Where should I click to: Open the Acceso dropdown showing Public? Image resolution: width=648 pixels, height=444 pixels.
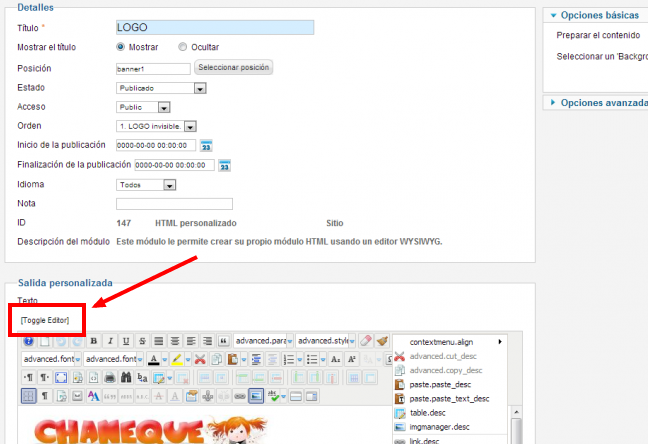coord(143,107)
